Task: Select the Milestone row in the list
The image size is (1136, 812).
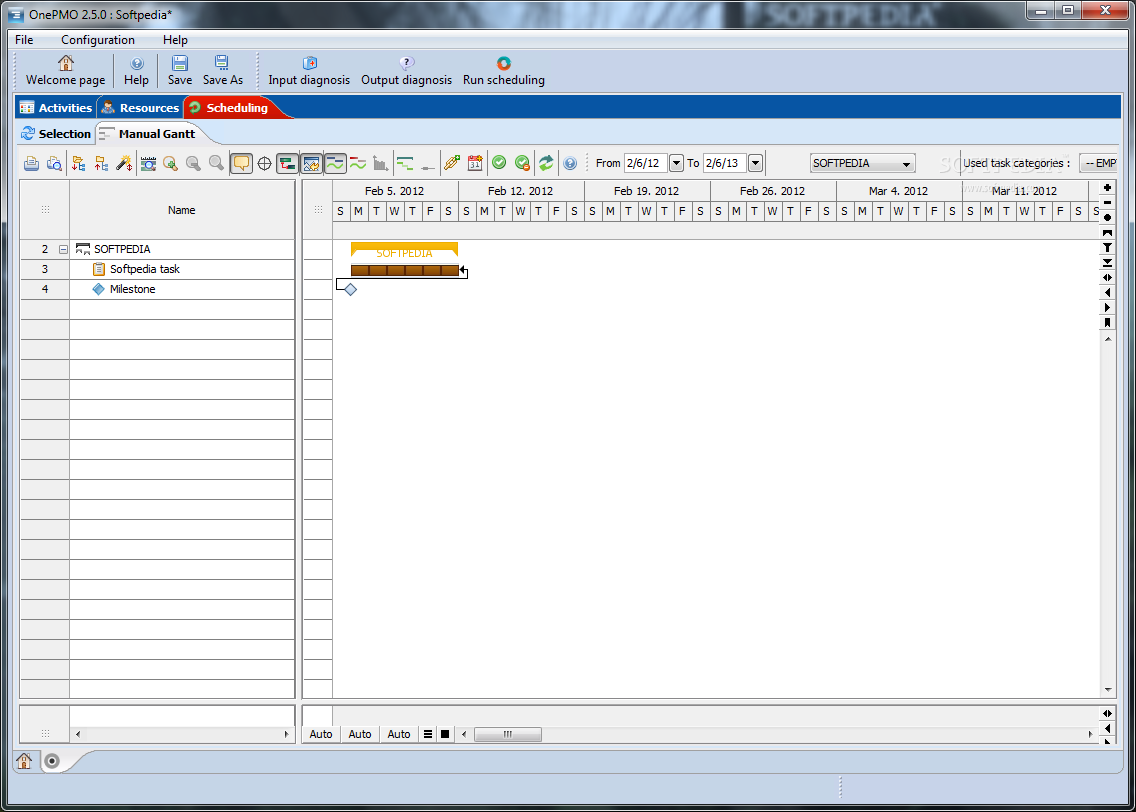Action: click(x=157, y=289)
